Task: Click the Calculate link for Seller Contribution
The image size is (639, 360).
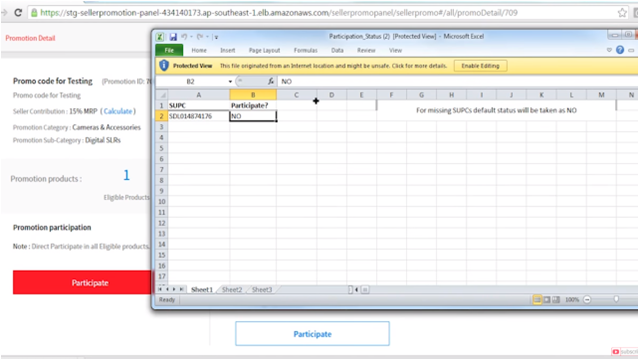Action: 118,111
